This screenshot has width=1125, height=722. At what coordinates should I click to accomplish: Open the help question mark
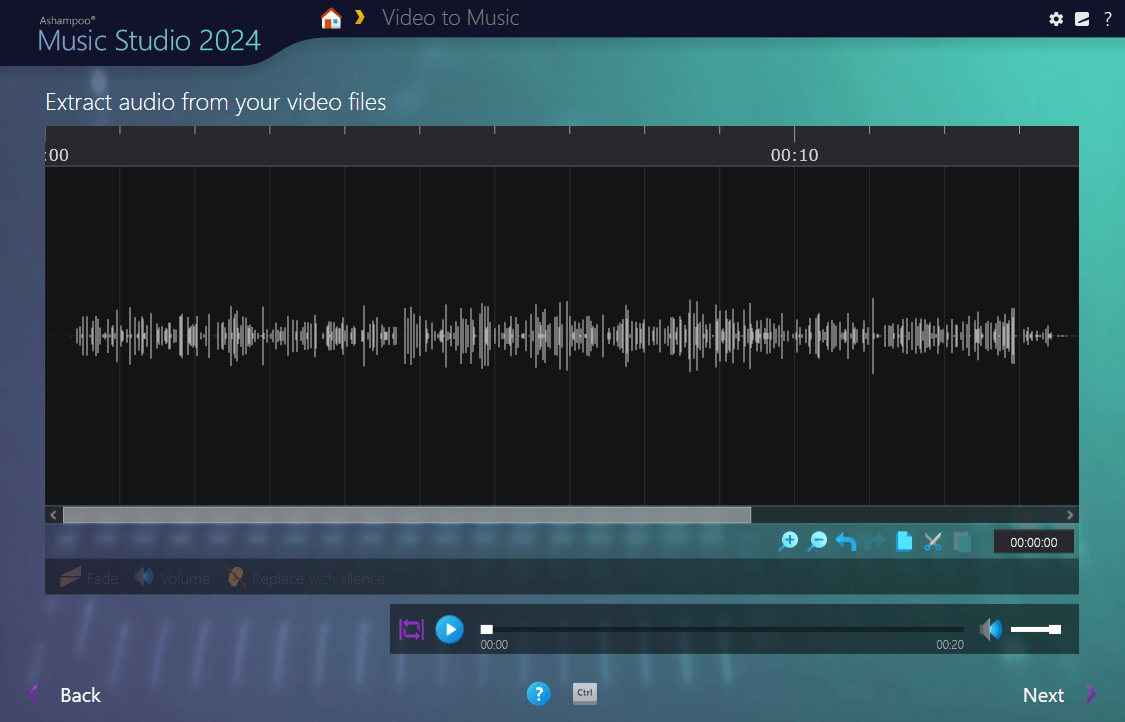1108,19
